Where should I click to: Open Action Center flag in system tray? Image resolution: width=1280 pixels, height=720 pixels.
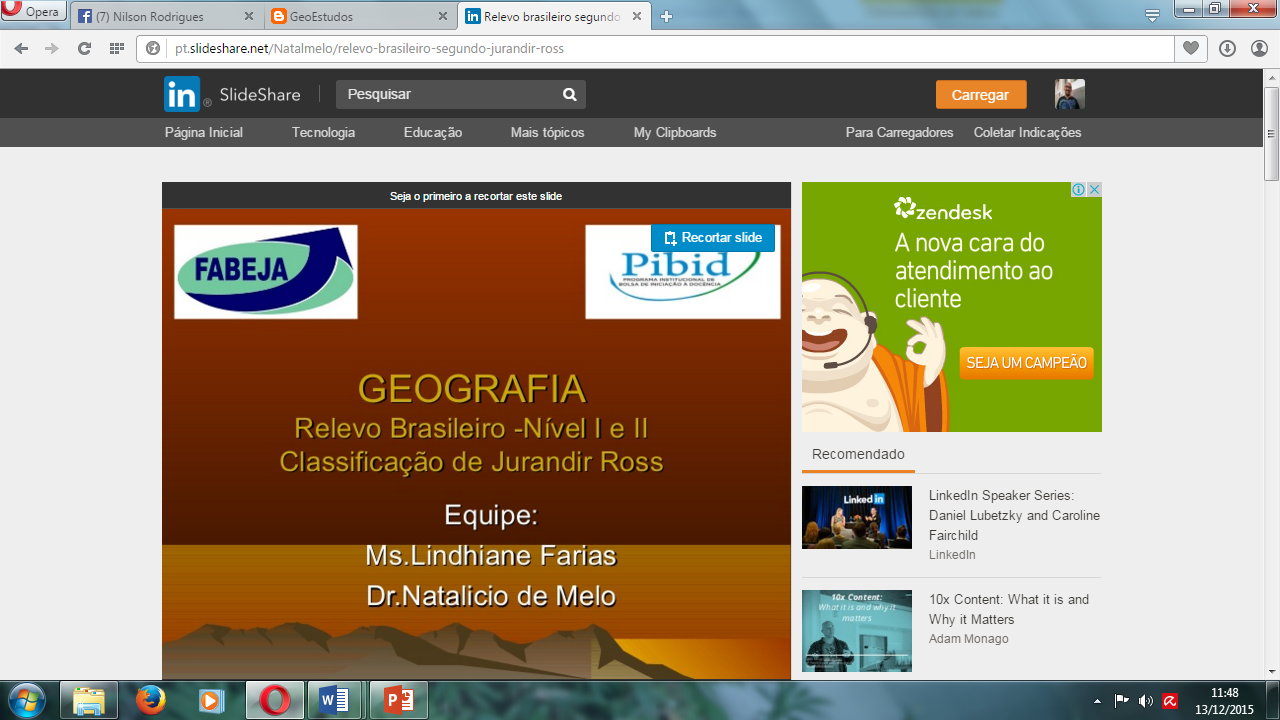tap(1121, 701)
